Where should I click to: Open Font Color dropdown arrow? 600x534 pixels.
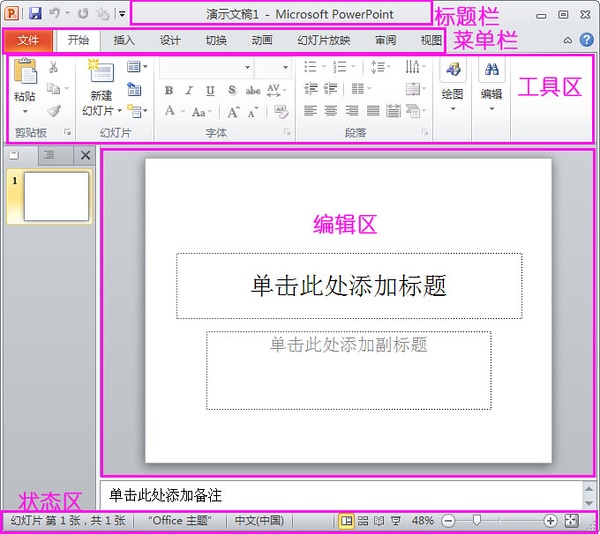click(x=183, y=112)
